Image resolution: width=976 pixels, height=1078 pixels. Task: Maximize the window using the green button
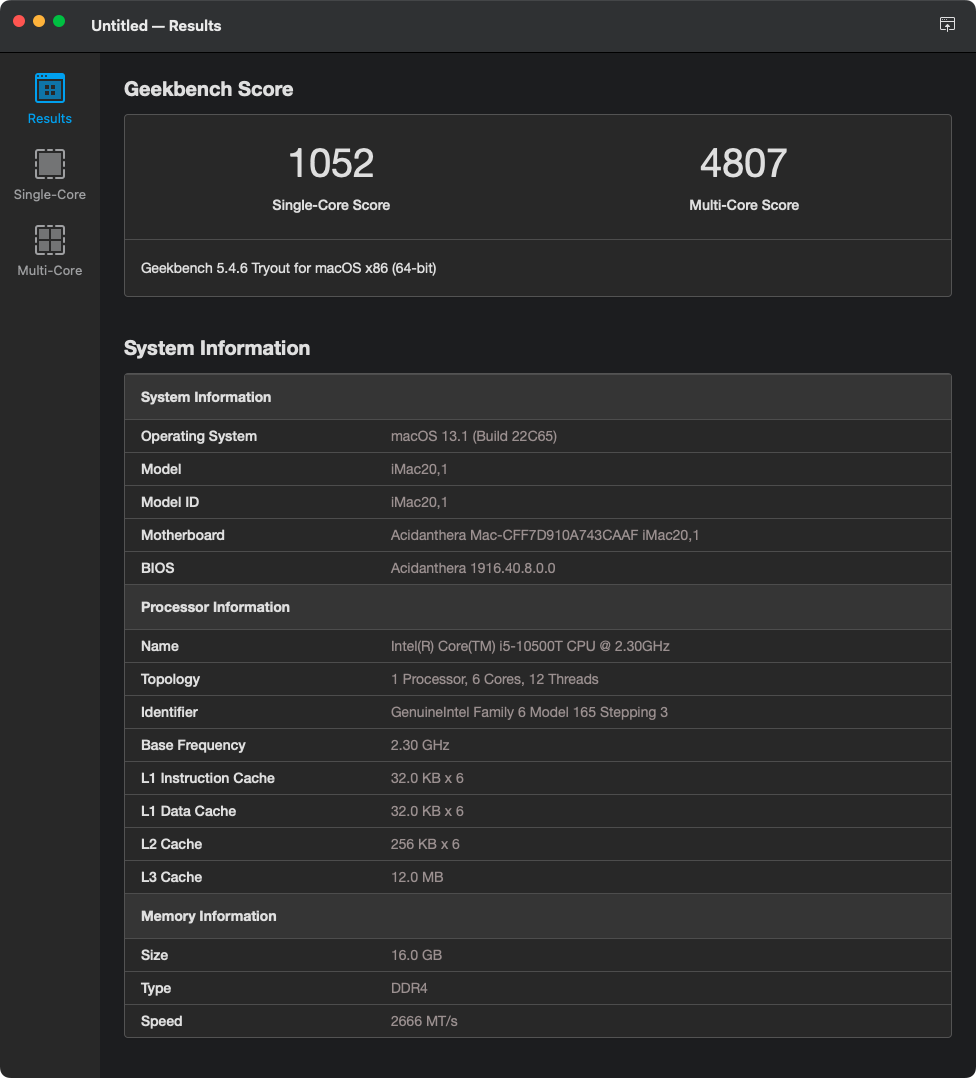[59, 21]
